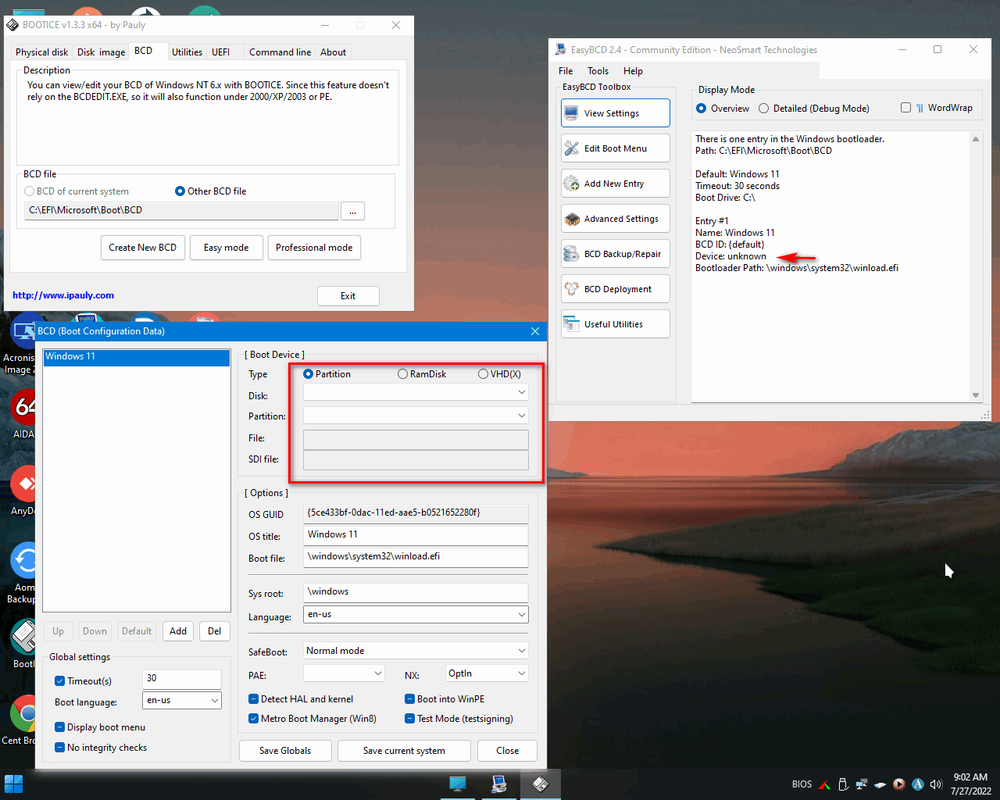Open Useful Utilities in EasyBCD
Viewport: 1000px width, 800px height.
click(x=615, y=323)
